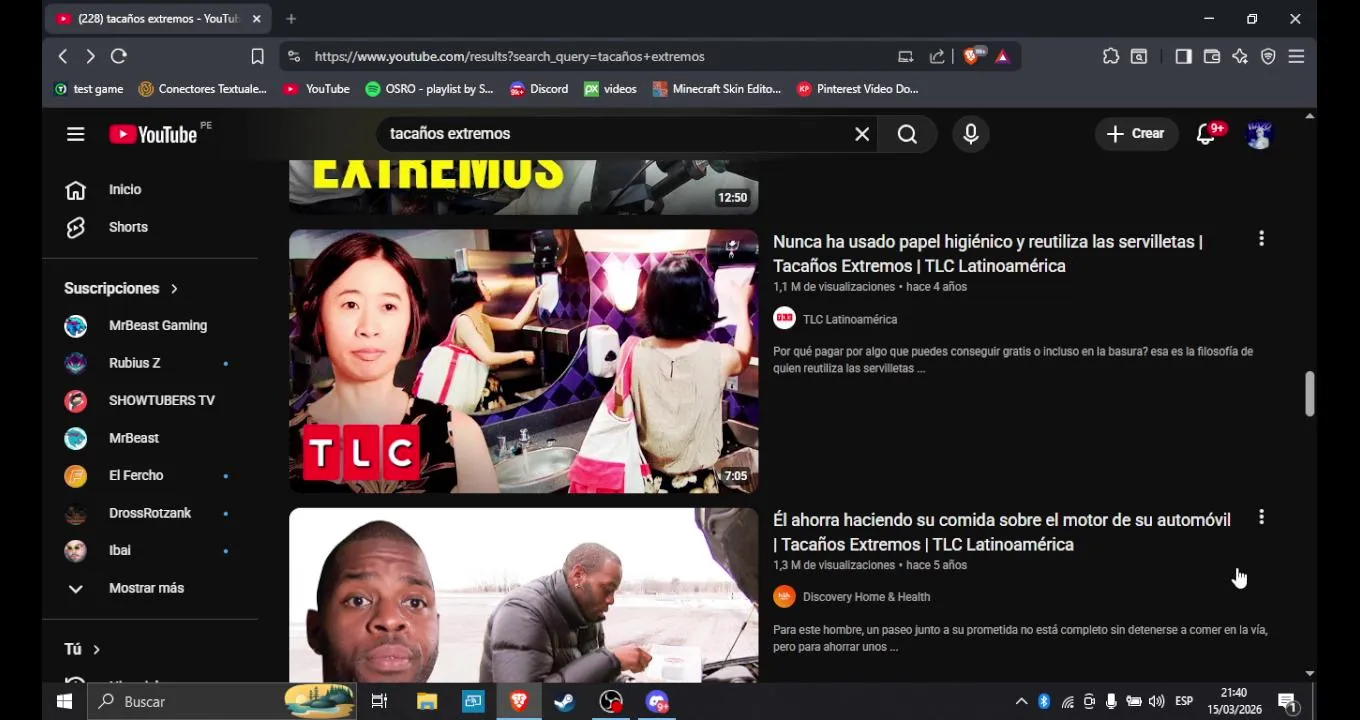Open the notifications bell
The image size is (1360, 720).
[1207, 134]
